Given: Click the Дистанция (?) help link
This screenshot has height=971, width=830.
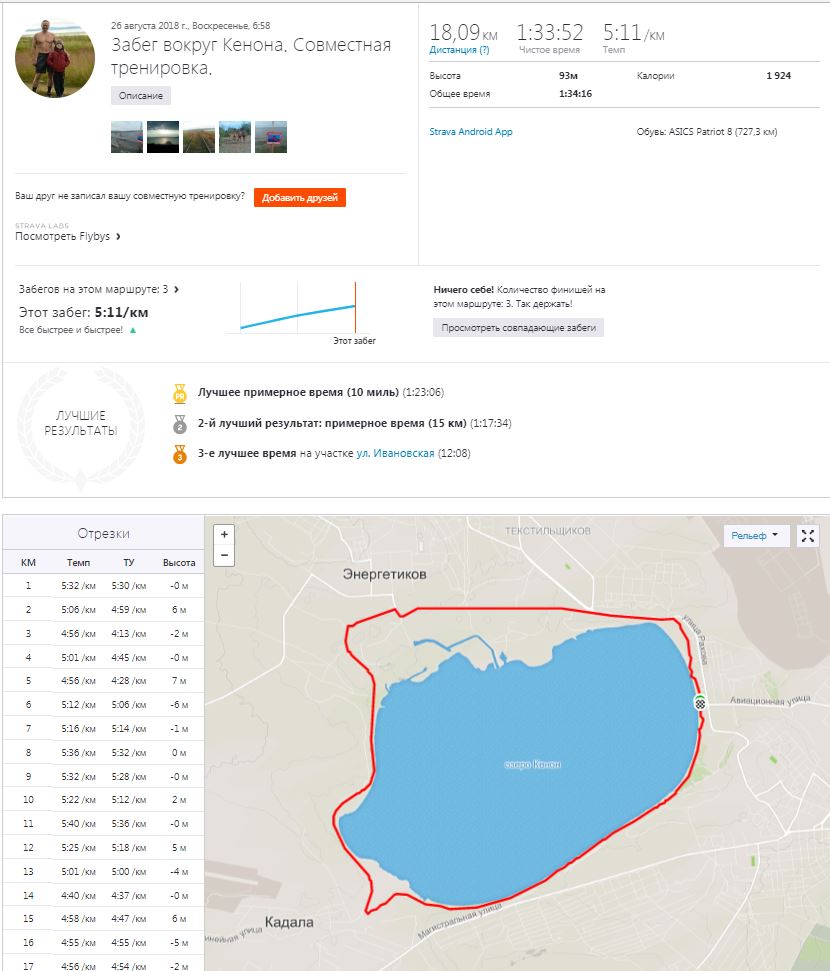Looking at the screenshot, I should coord(459,49).
